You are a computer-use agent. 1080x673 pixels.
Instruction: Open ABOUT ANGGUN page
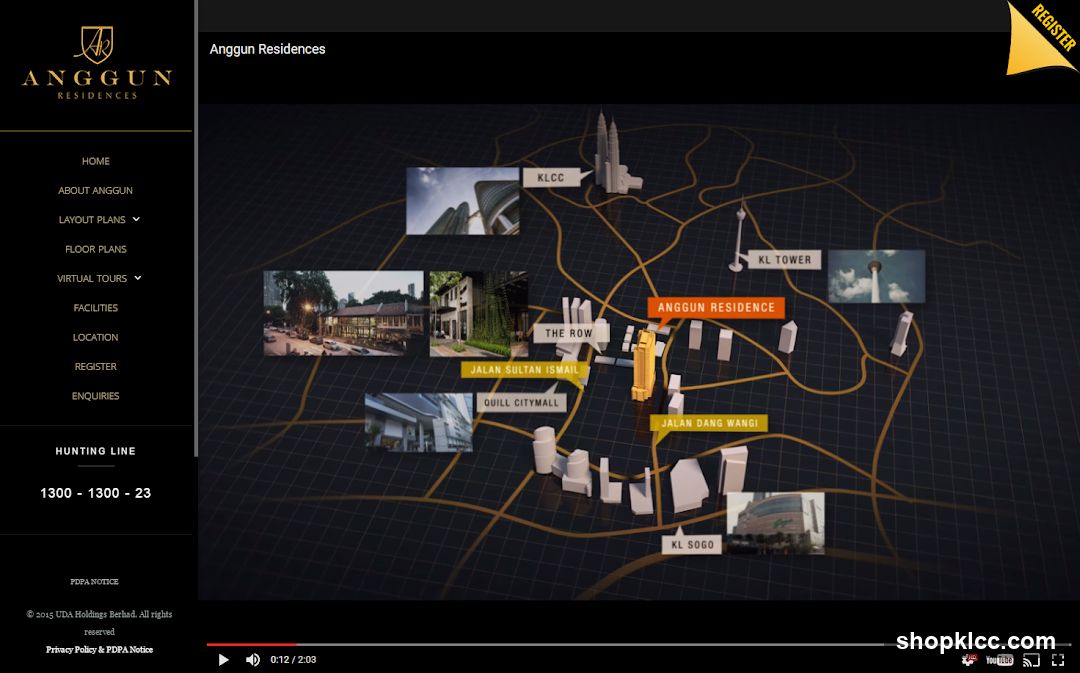96,190
